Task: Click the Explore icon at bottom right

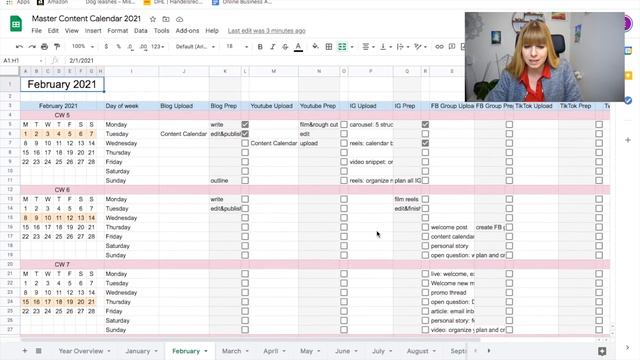Action: point(602,351)
